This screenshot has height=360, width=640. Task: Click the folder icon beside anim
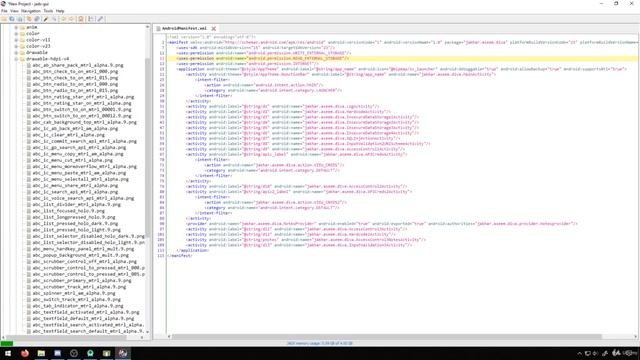[22, 27]
